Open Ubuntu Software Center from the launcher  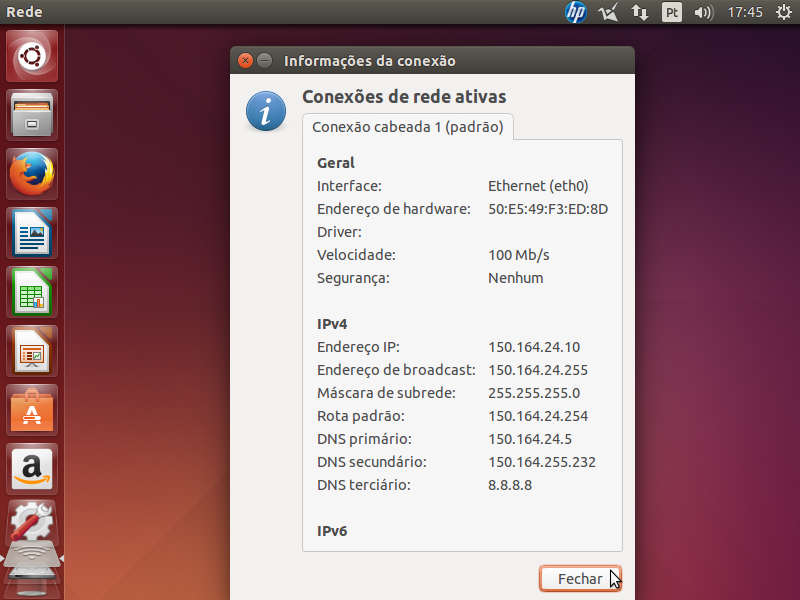point(33,410)
